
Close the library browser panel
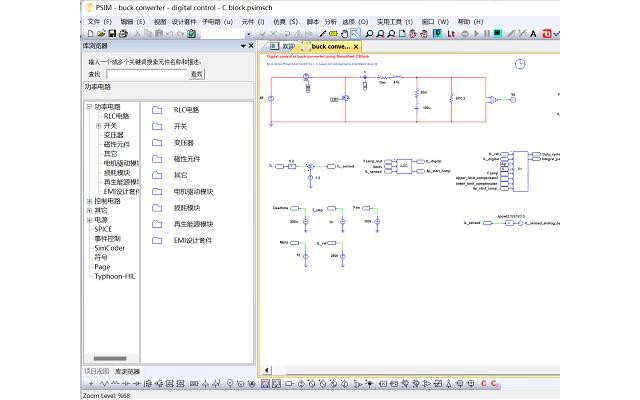point(251,46)
